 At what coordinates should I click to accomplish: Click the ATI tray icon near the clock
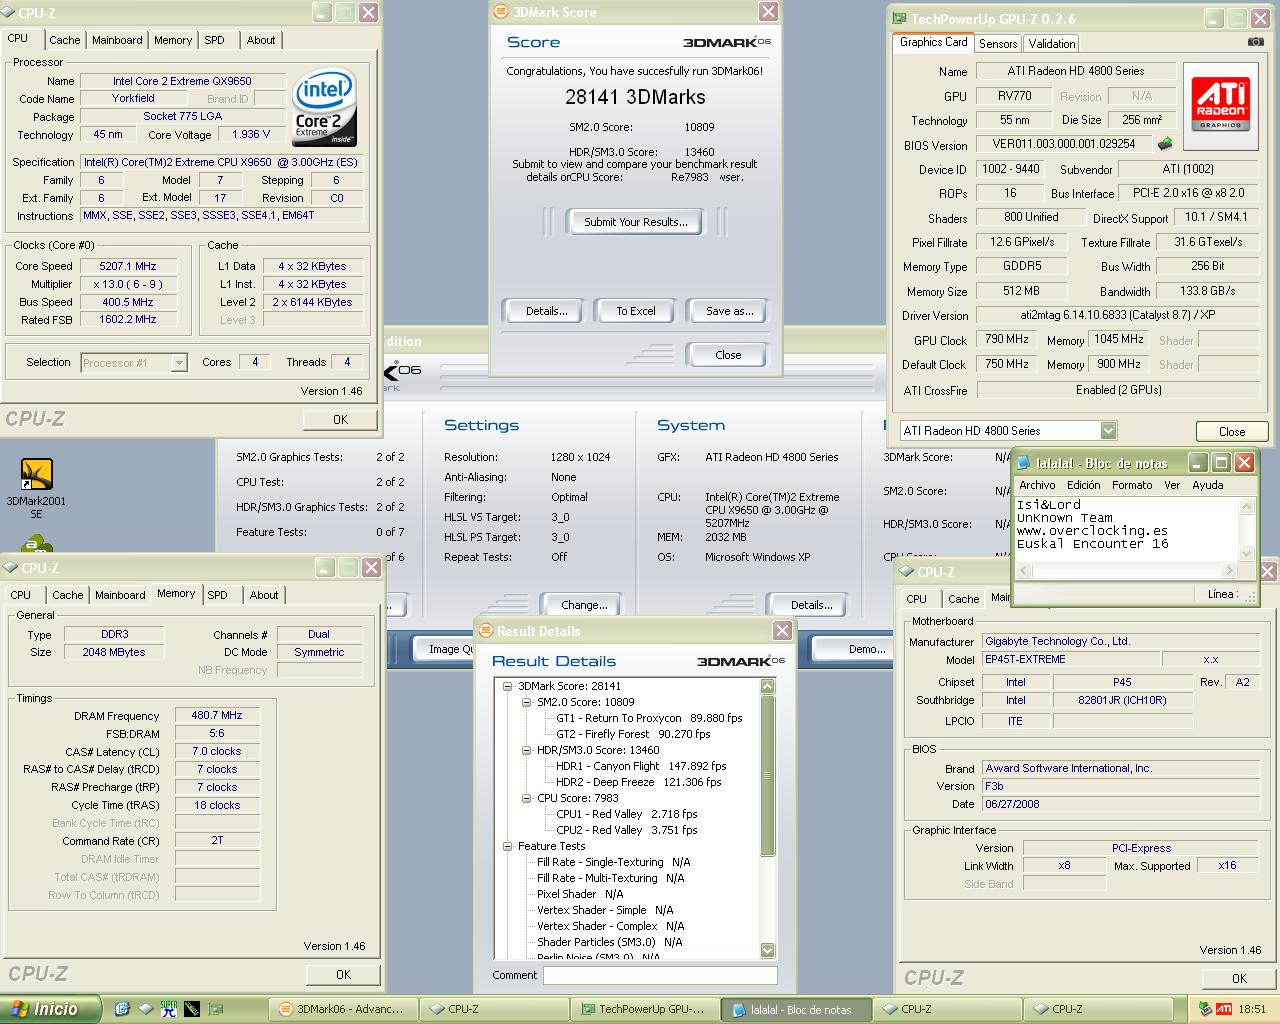(x=1223, y=1009)
